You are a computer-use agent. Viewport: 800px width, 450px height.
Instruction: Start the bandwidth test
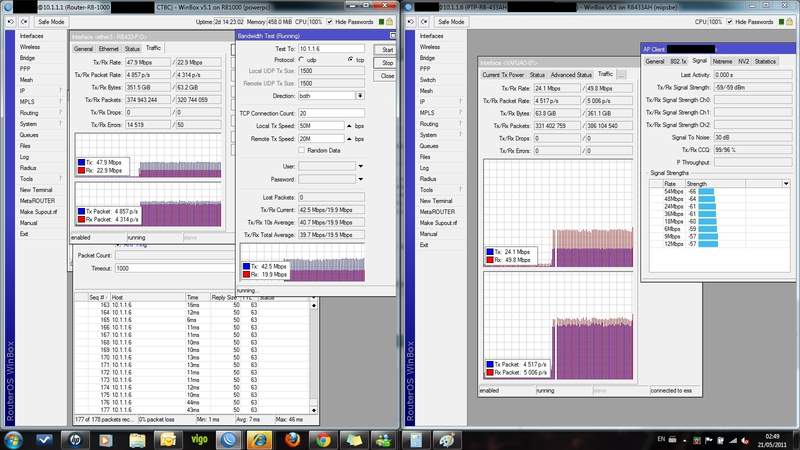[387, 49]
